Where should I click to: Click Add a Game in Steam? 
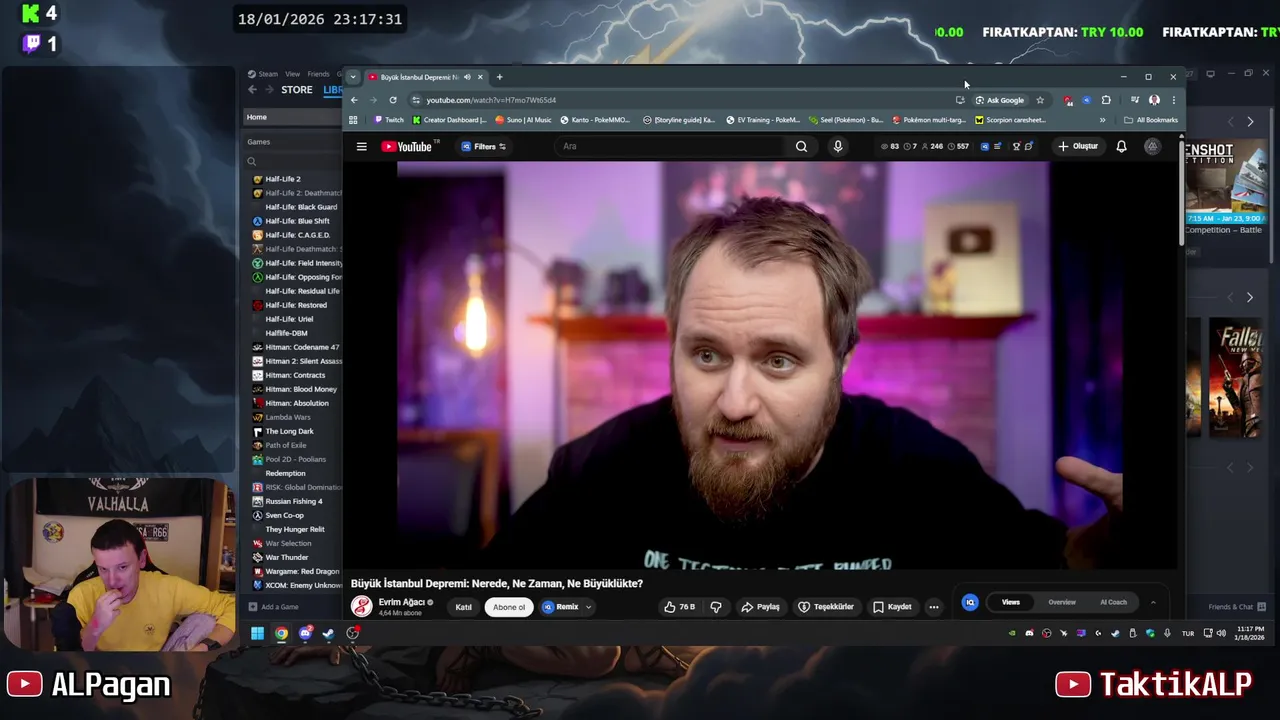click(274, 606)
